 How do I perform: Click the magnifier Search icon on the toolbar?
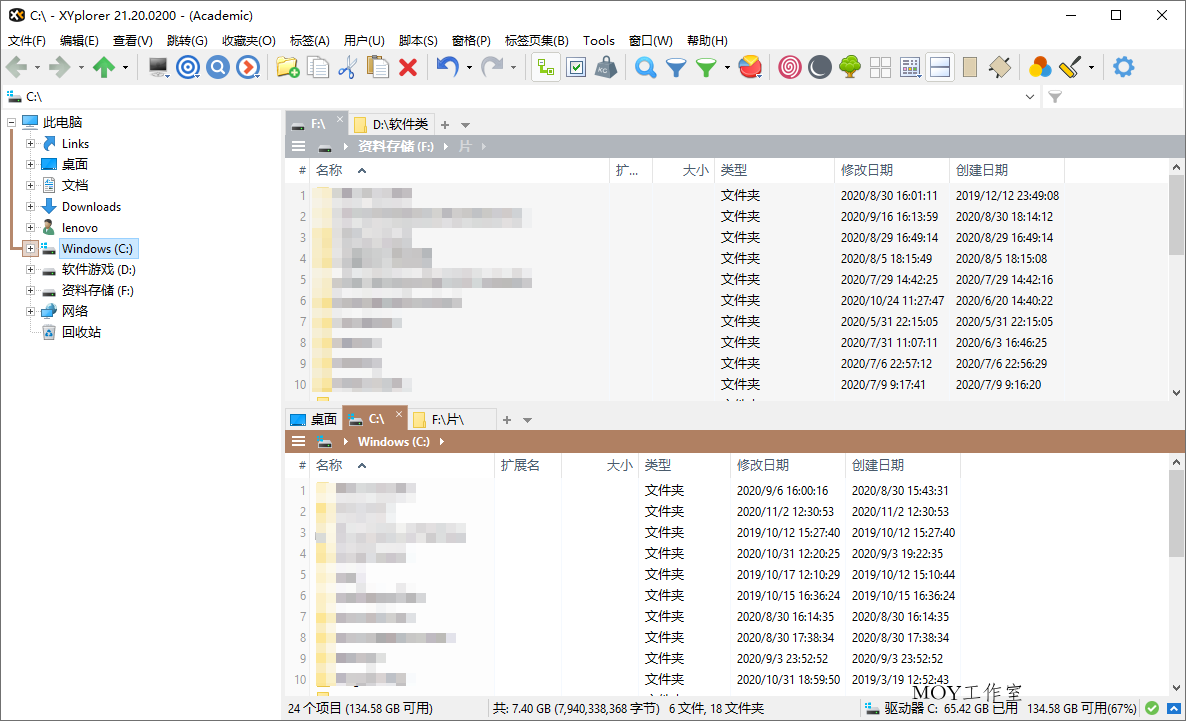point(645,67)
